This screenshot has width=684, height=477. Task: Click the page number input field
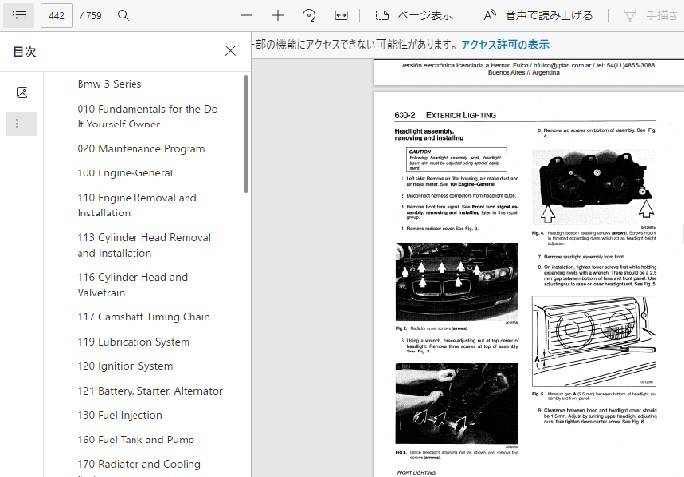(57, 15)
